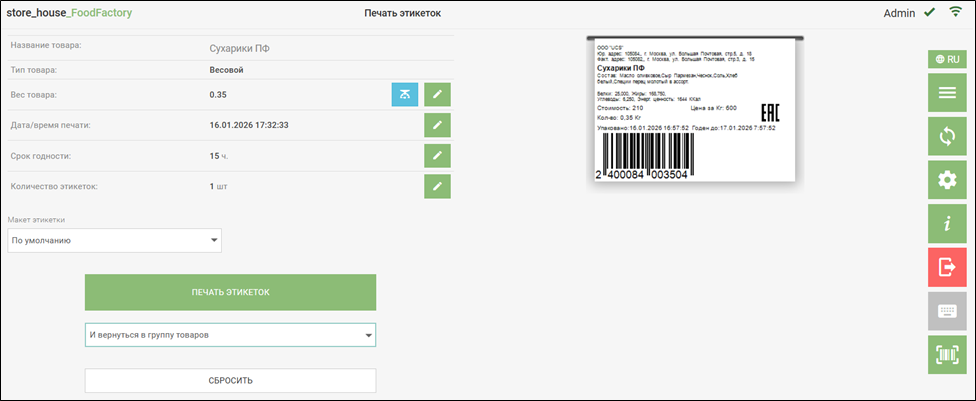Edit the shelf life hours
Image resolution: width=976 pixels, height=401 pixels.
click(438, 156)
